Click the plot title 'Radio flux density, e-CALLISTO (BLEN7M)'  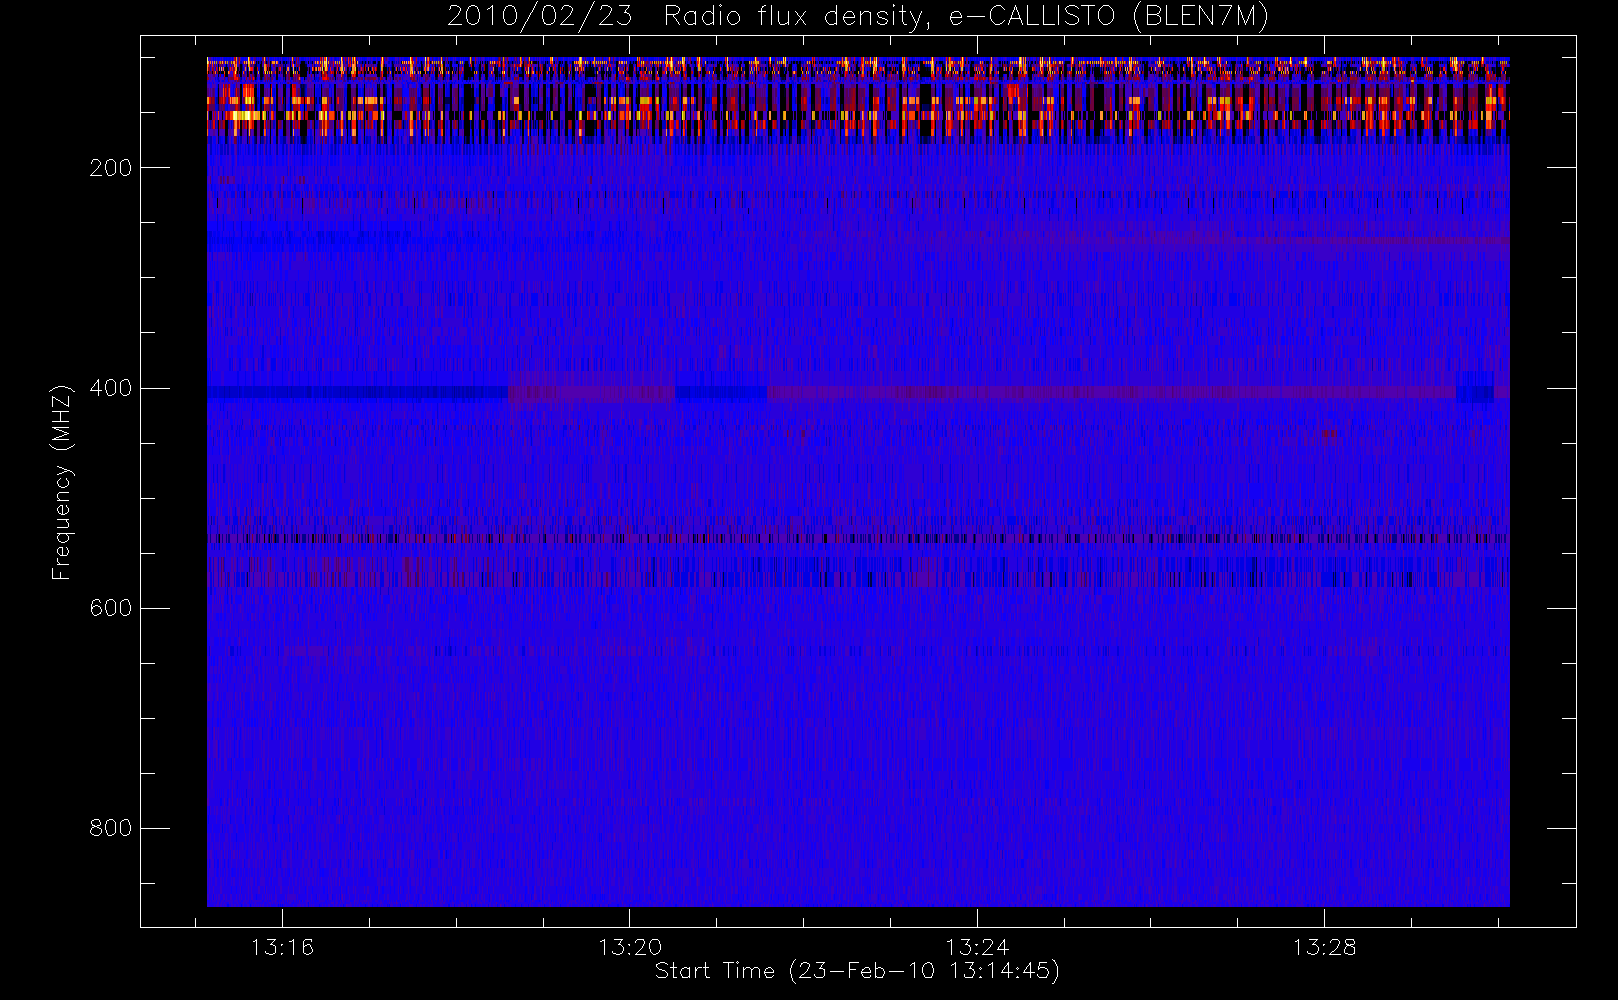click(x=966, y=17)
